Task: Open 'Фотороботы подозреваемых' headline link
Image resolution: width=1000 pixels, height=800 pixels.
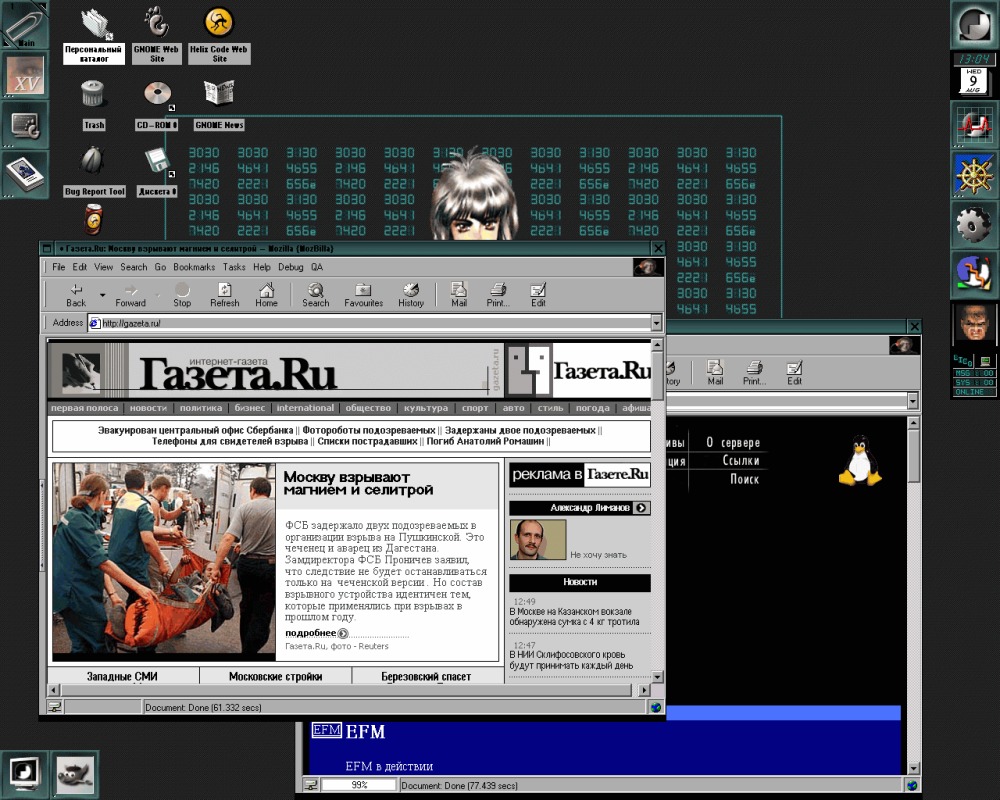Action: click(369, 430)
